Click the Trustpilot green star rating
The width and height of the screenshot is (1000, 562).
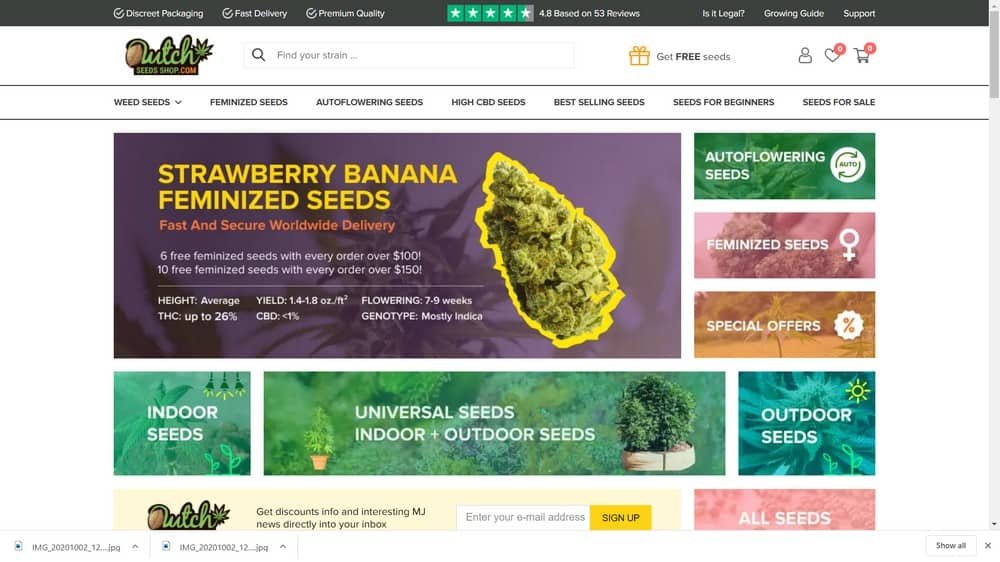(490, 13)
